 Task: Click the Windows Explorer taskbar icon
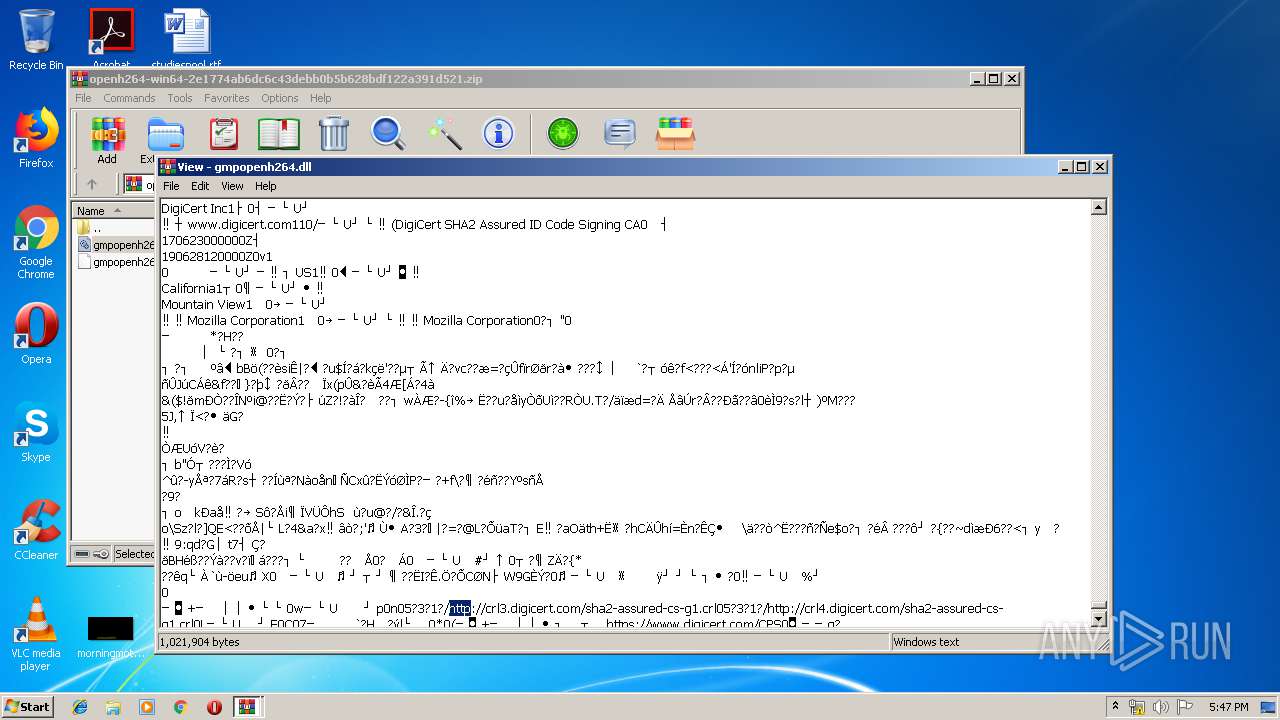(113, 707)
